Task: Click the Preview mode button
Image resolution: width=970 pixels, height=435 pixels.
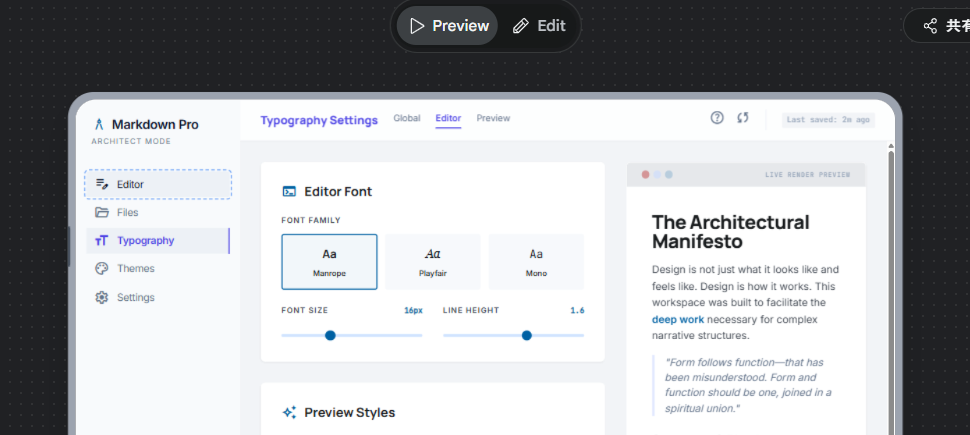Action: tap(448, 26)
